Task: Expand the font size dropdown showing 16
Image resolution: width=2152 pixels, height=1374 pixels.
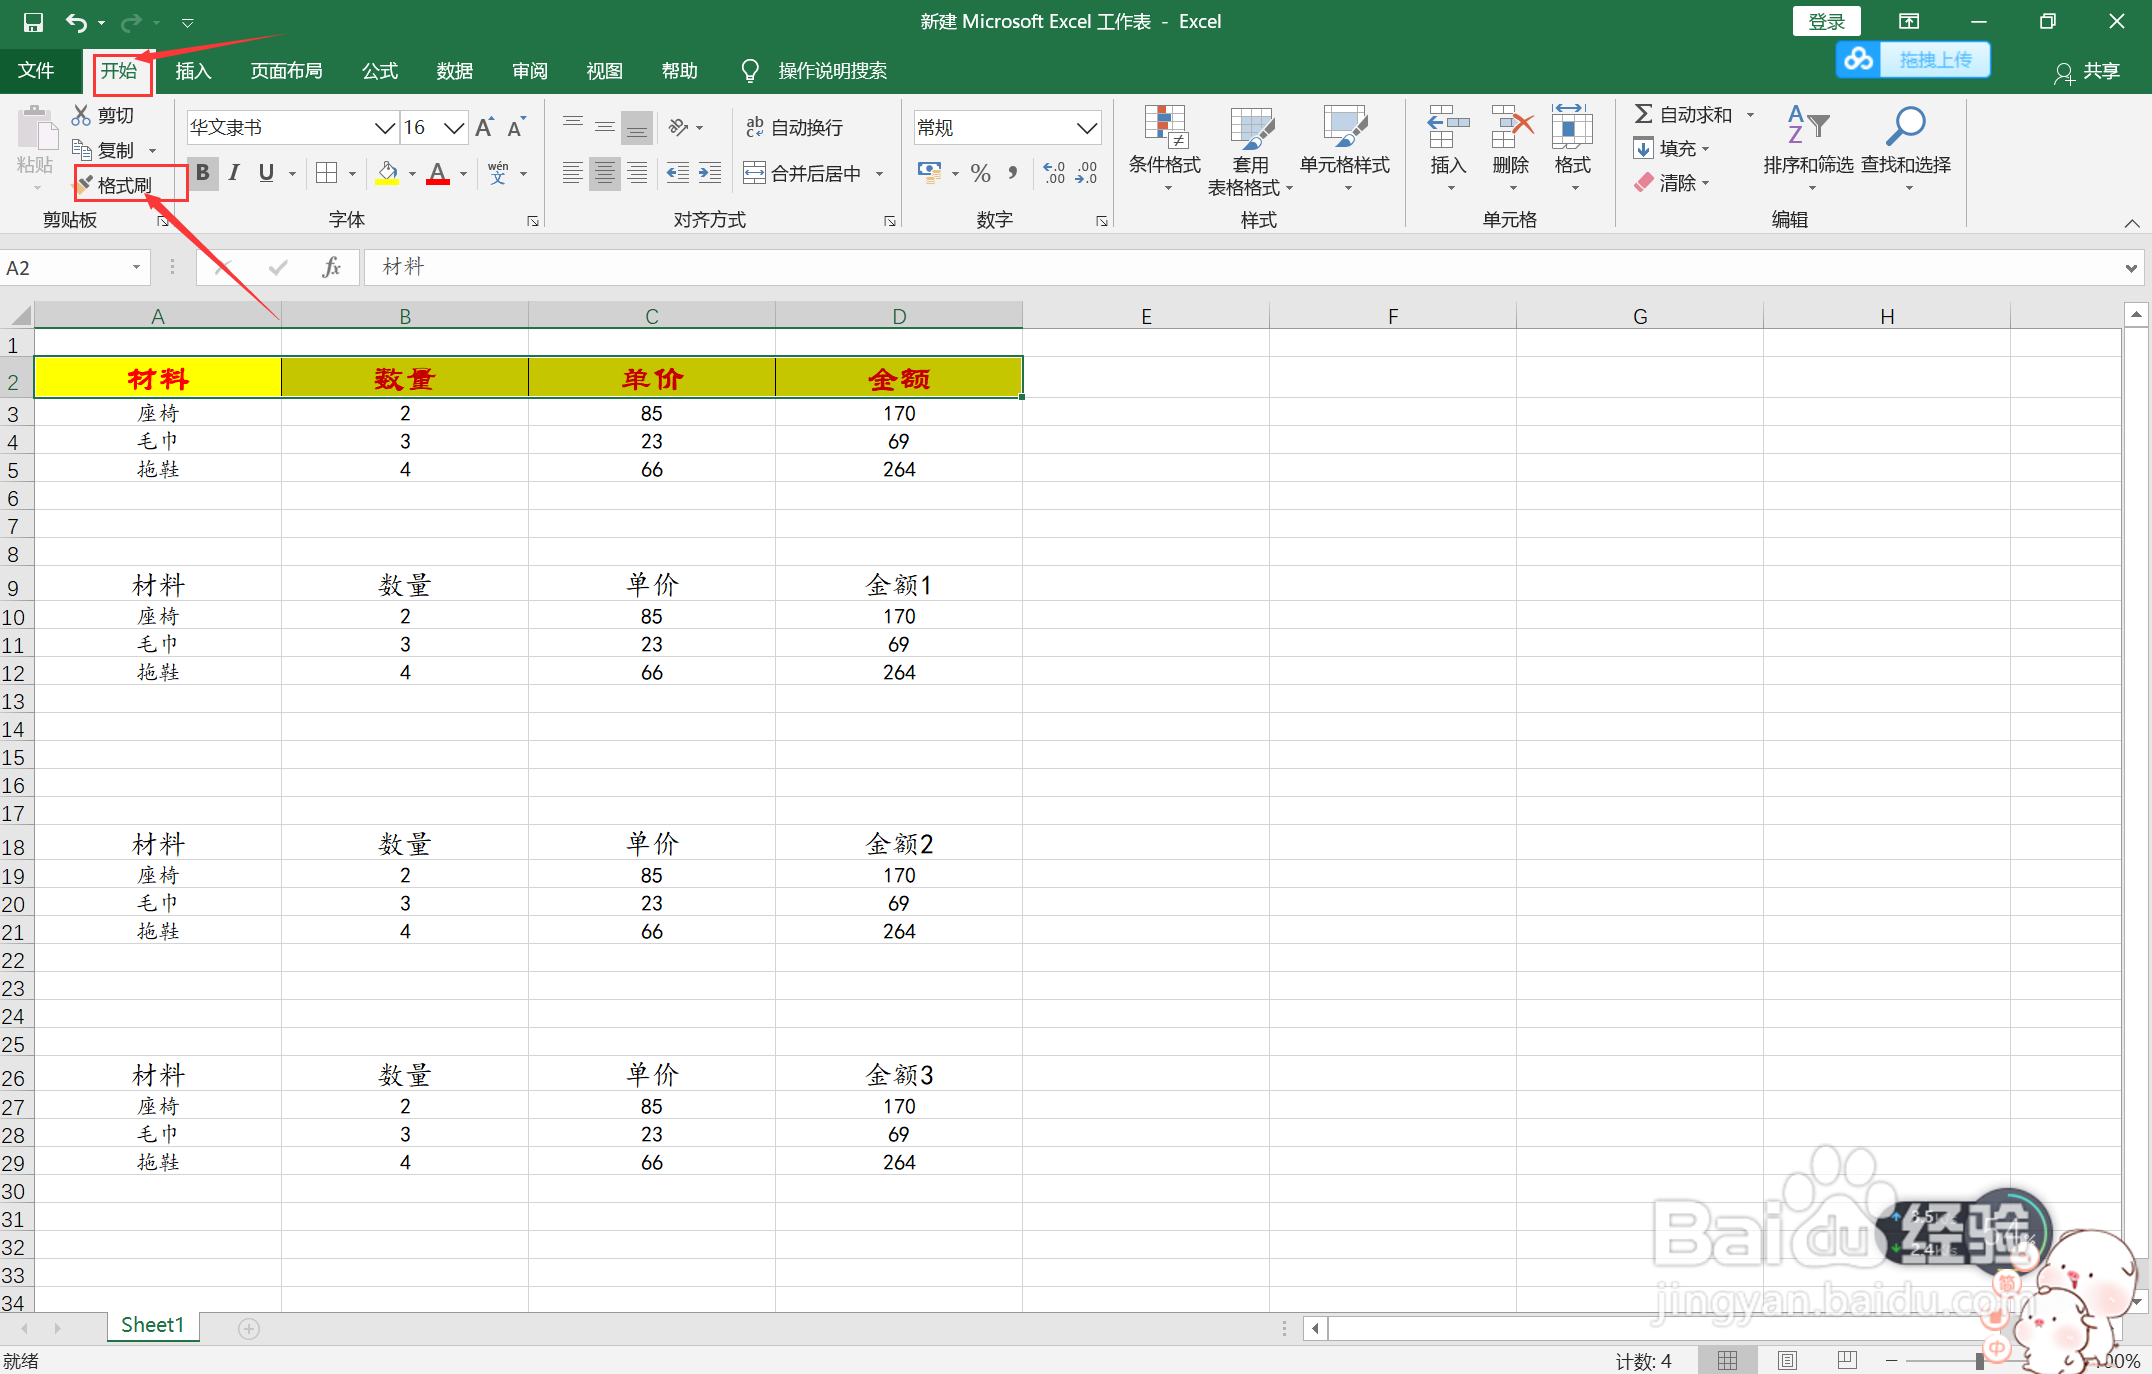Action: coord(453,128)
